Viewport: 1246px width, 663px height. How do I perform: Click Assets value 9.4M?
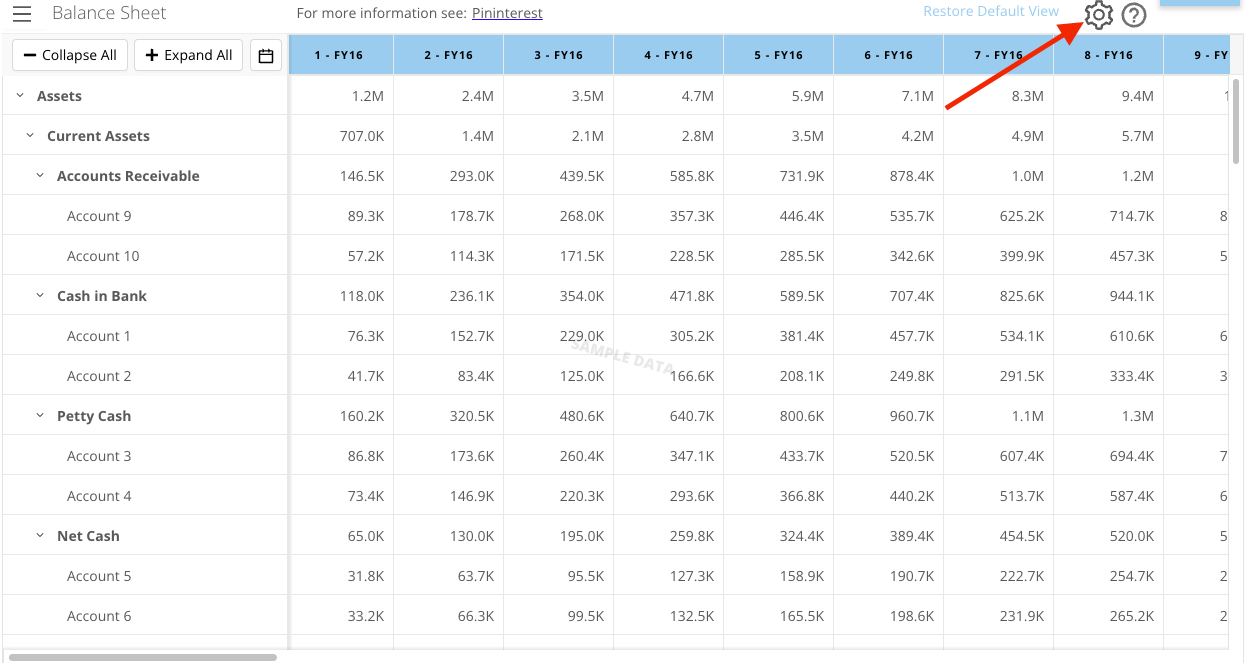point(1138,96)
